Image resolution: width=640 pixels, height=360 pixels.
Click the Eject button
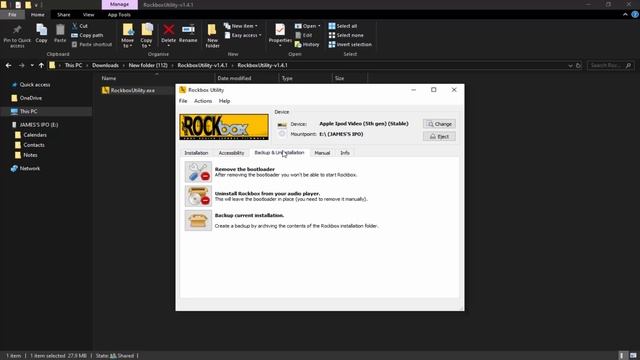point(439,136)
